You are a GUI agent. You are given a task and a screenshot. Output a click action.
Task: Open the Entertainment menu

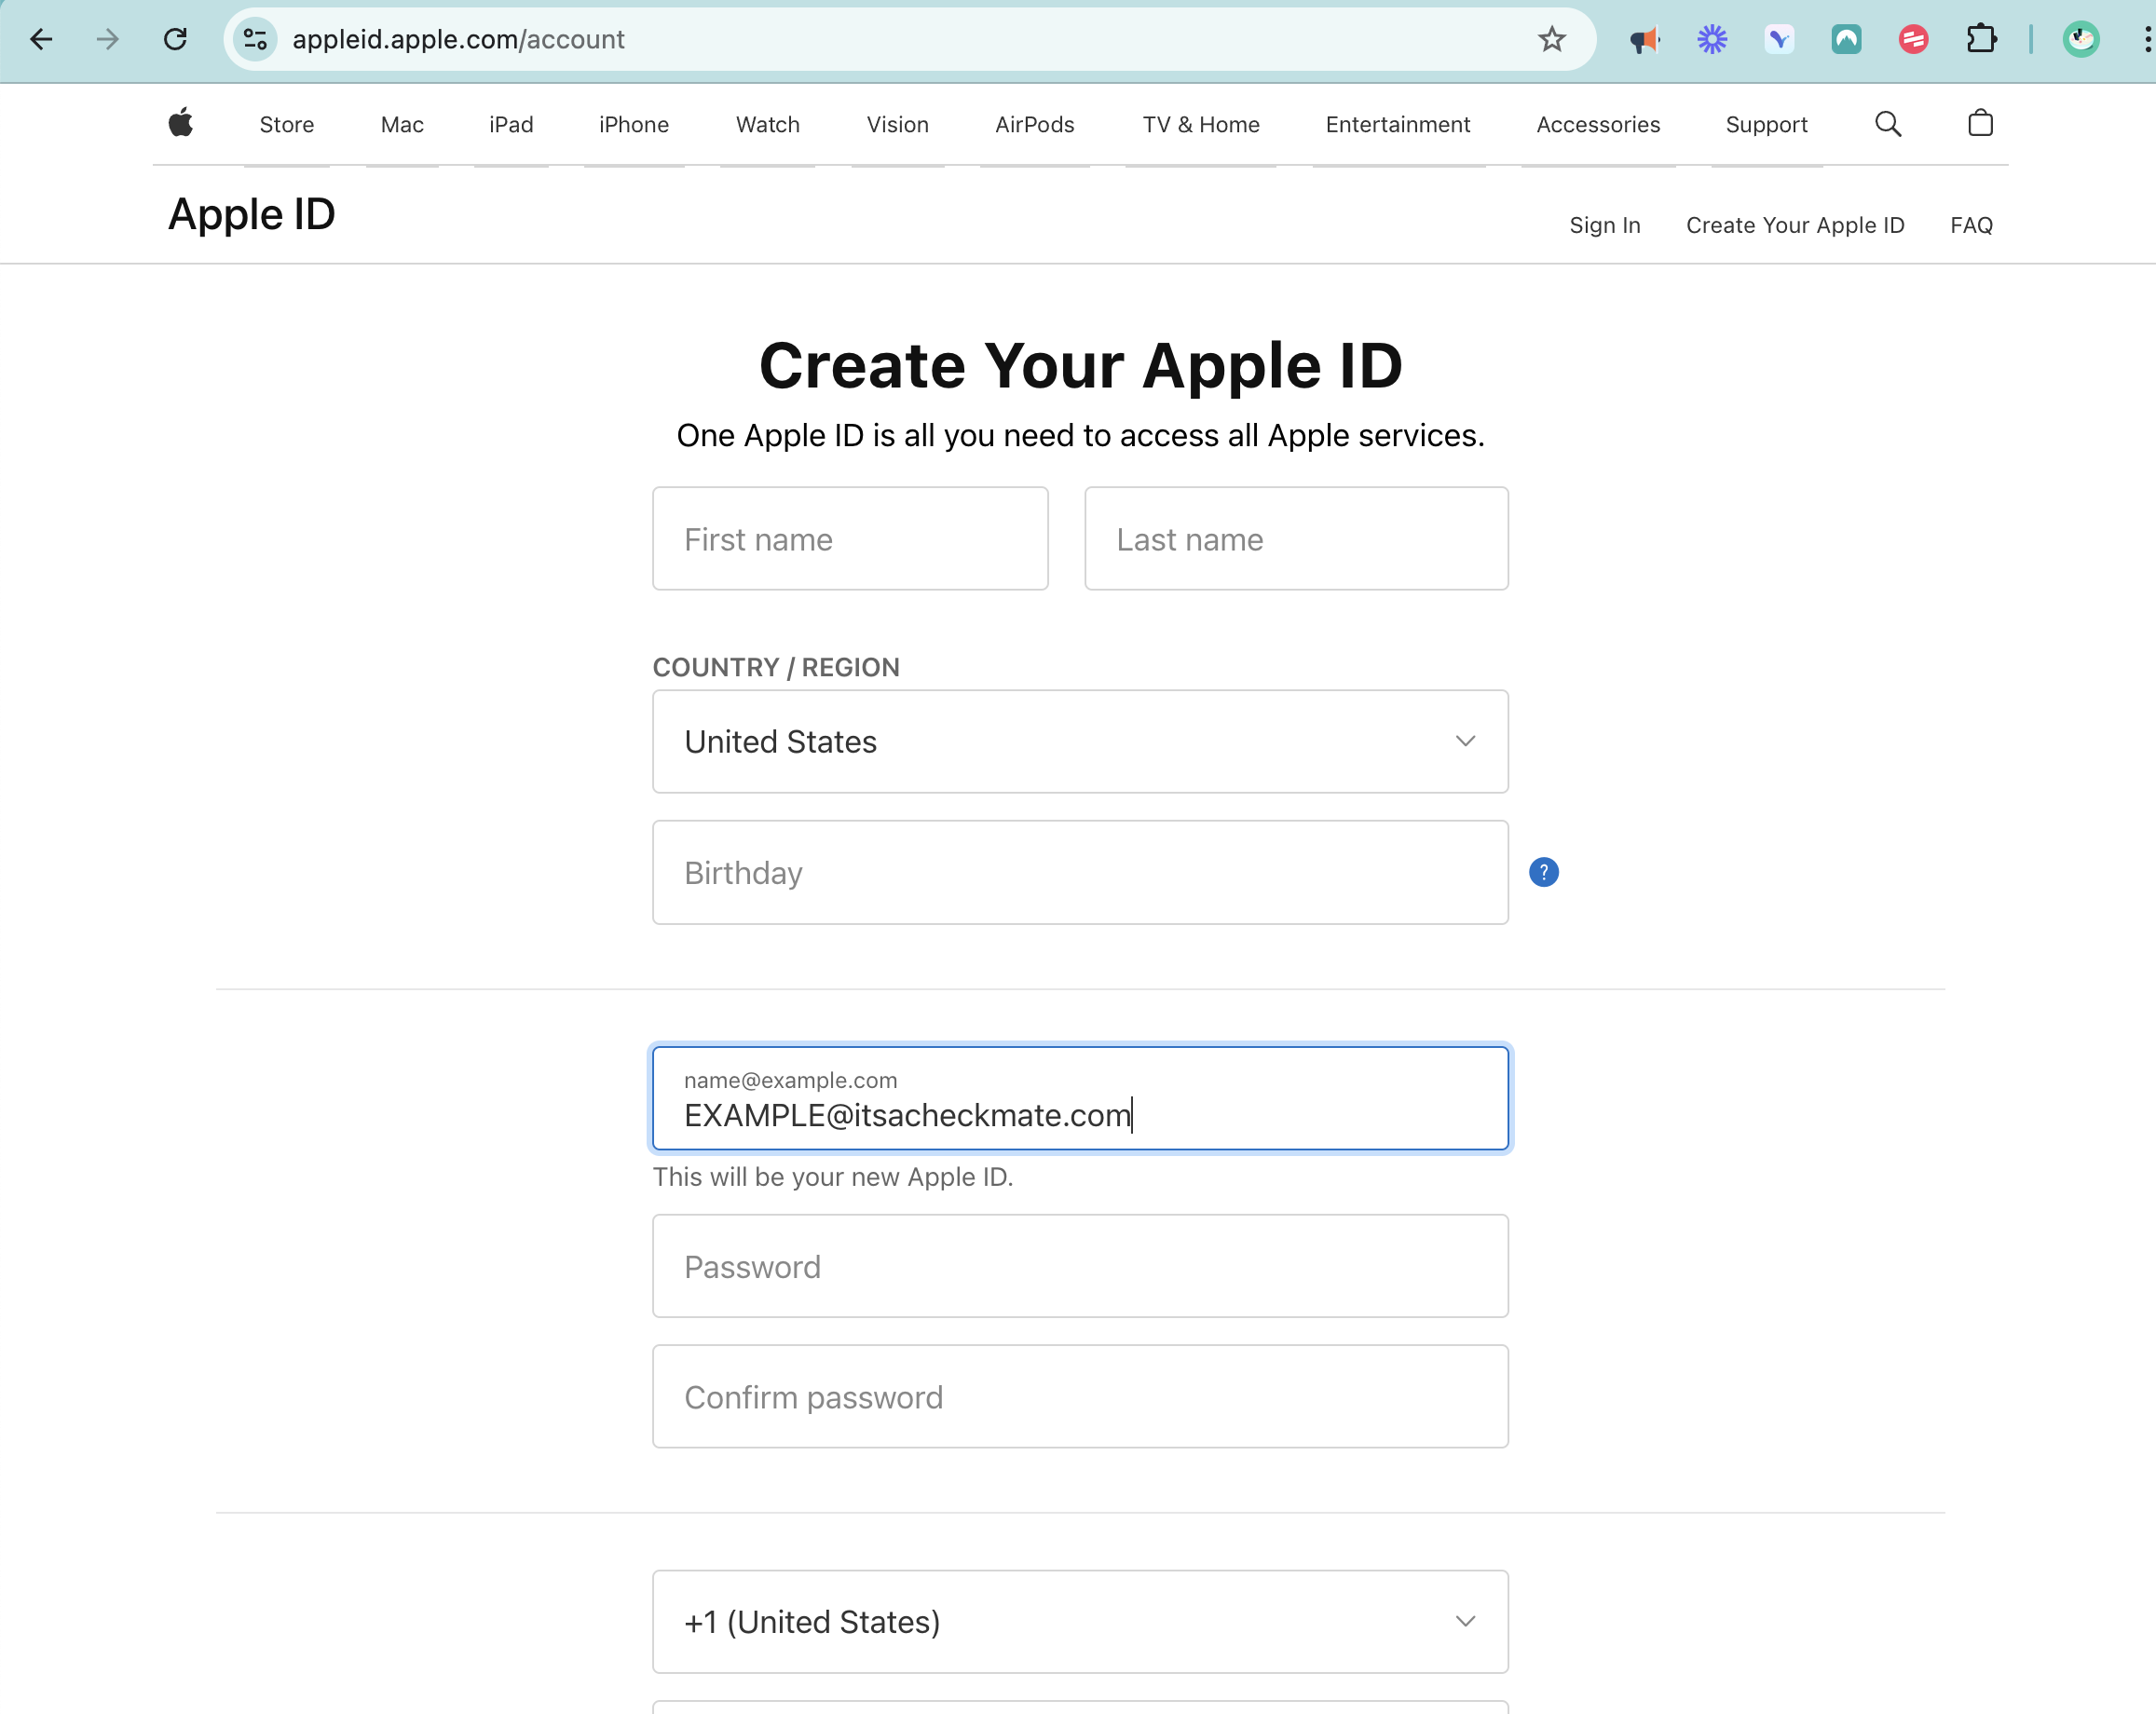pos(1398,124)
